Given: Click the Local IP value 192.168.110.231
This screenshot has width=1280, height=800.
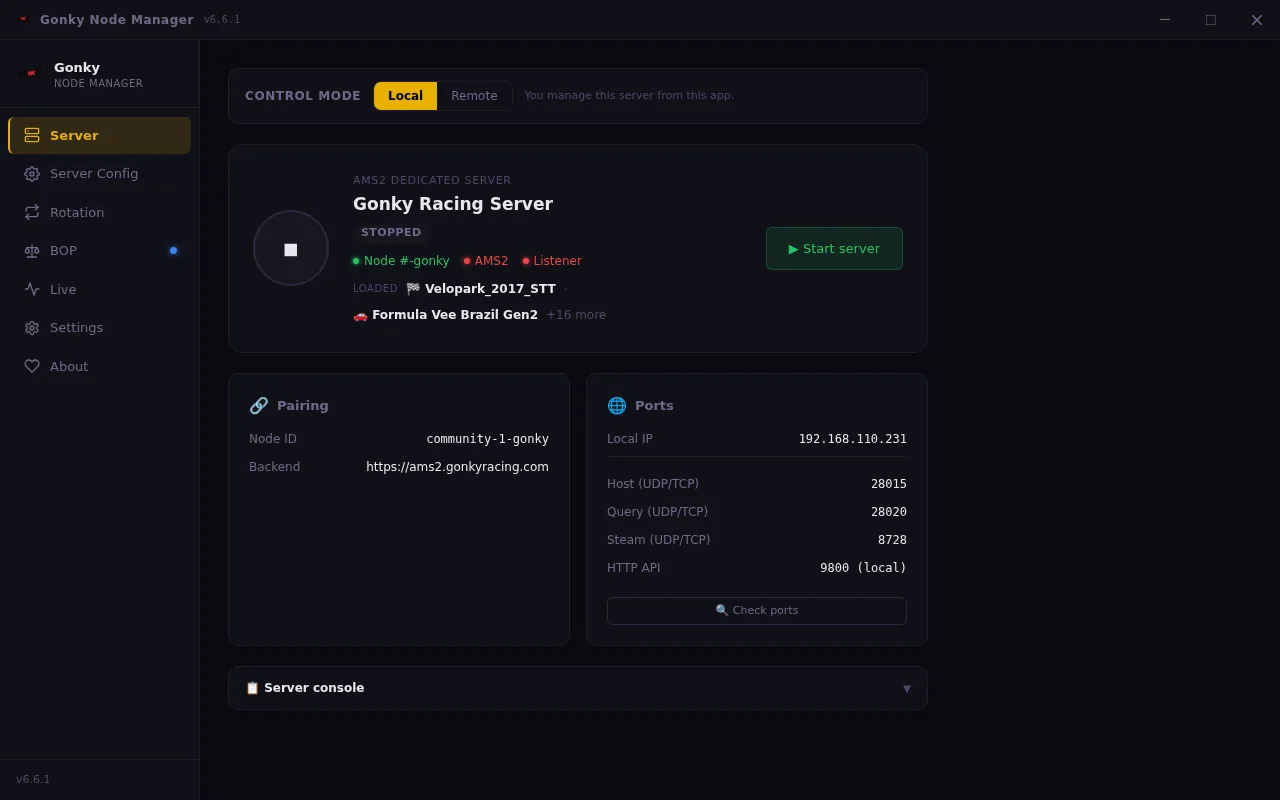Looking at the screenshot, I should (x=853, y=439).
